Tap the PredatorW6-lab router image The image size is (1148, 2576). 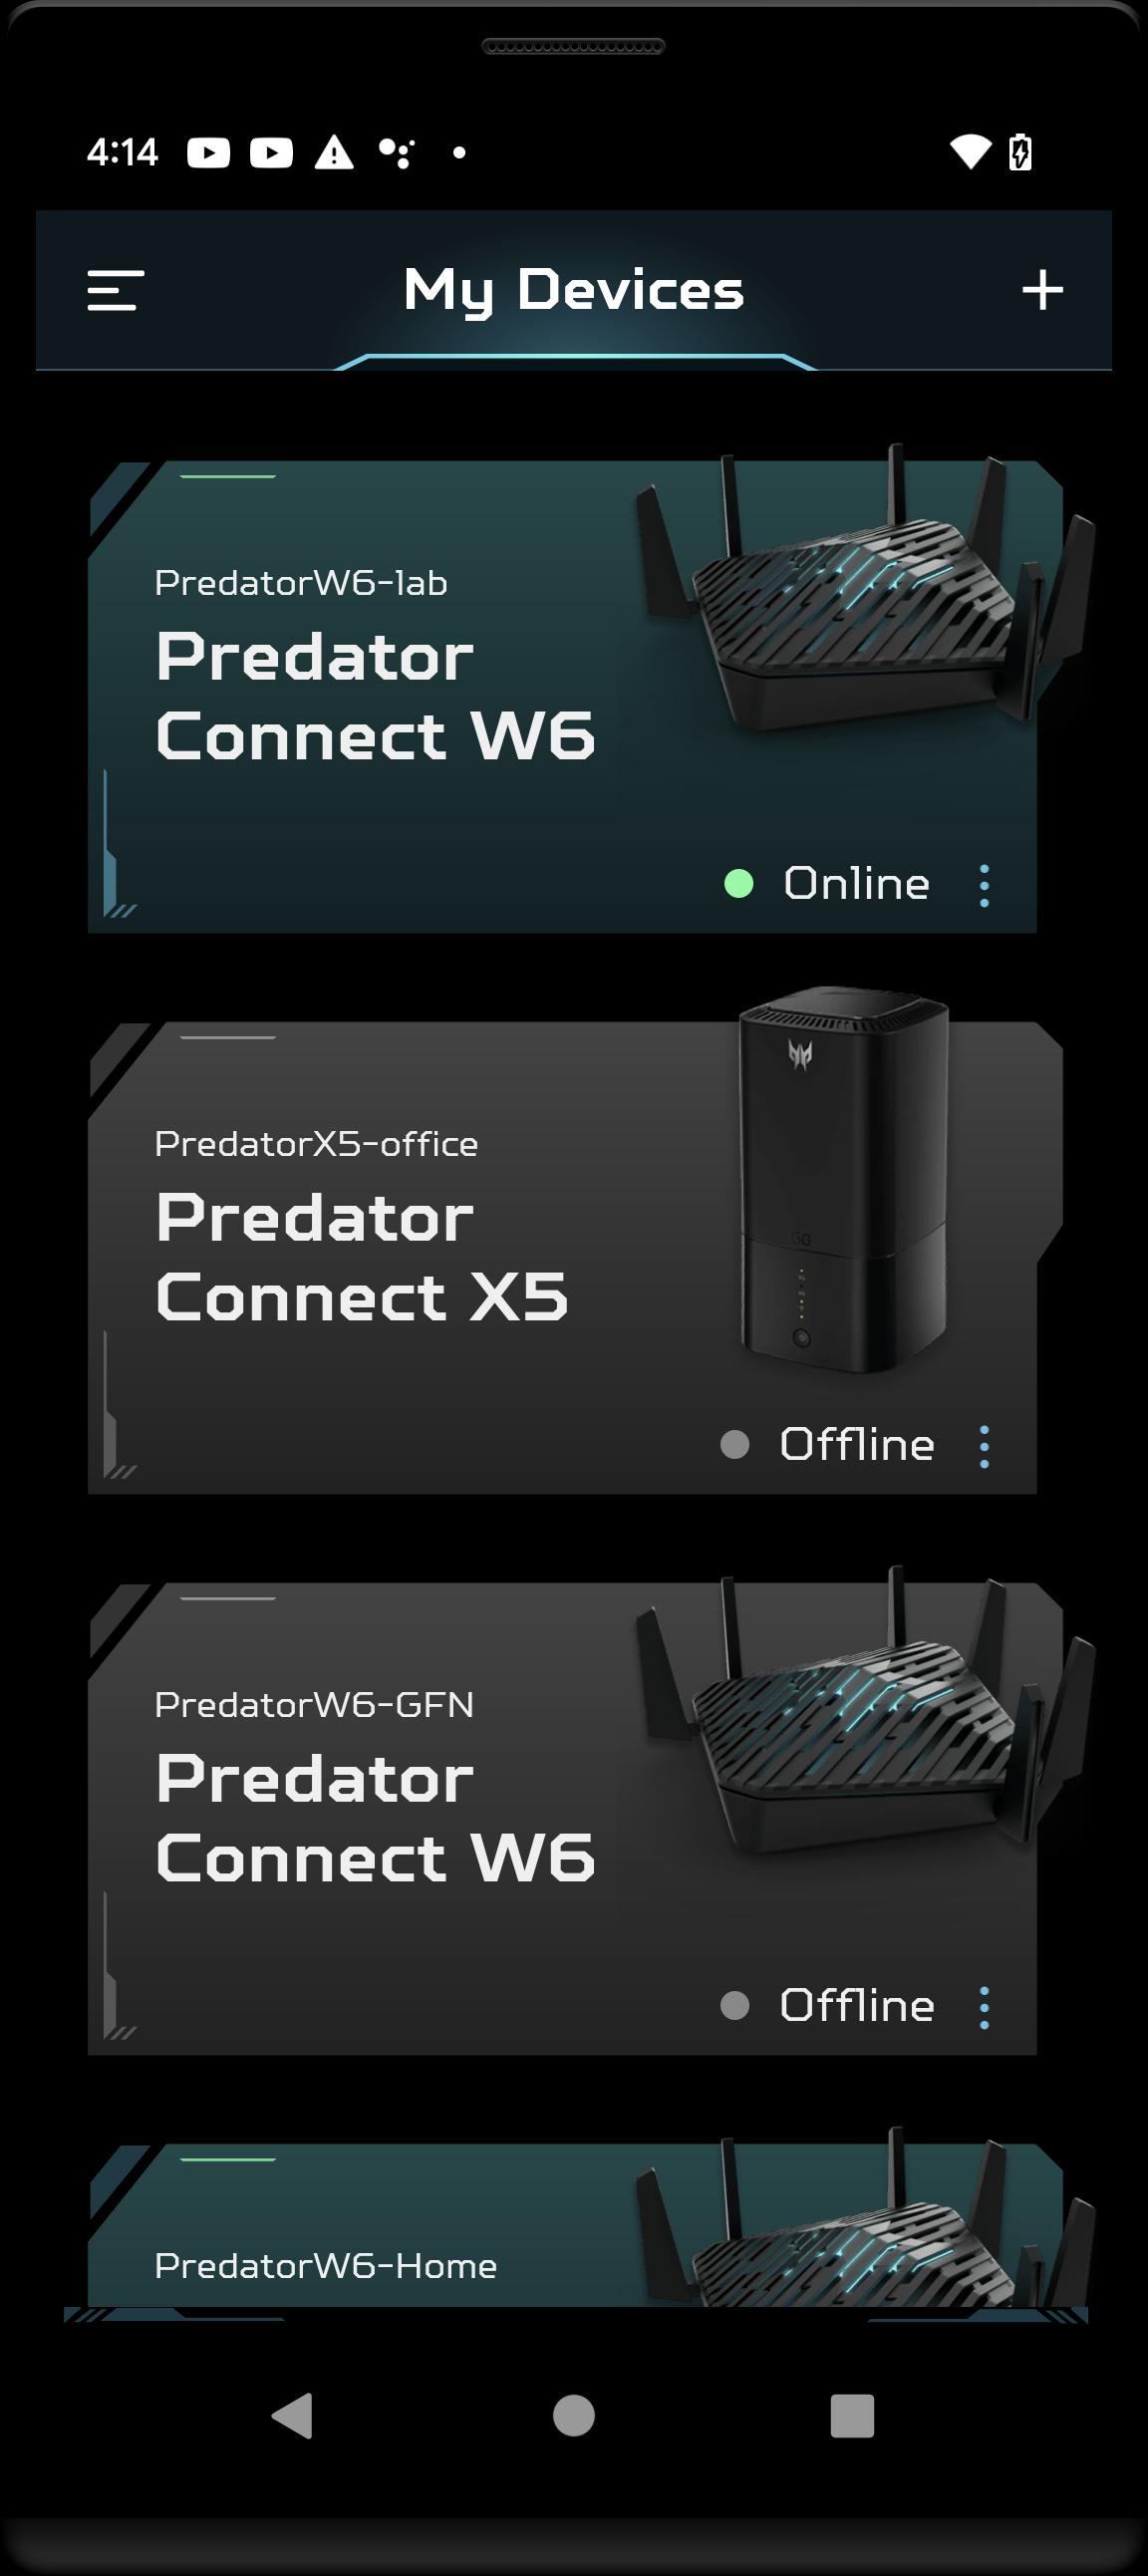click(x=866, y=590)
